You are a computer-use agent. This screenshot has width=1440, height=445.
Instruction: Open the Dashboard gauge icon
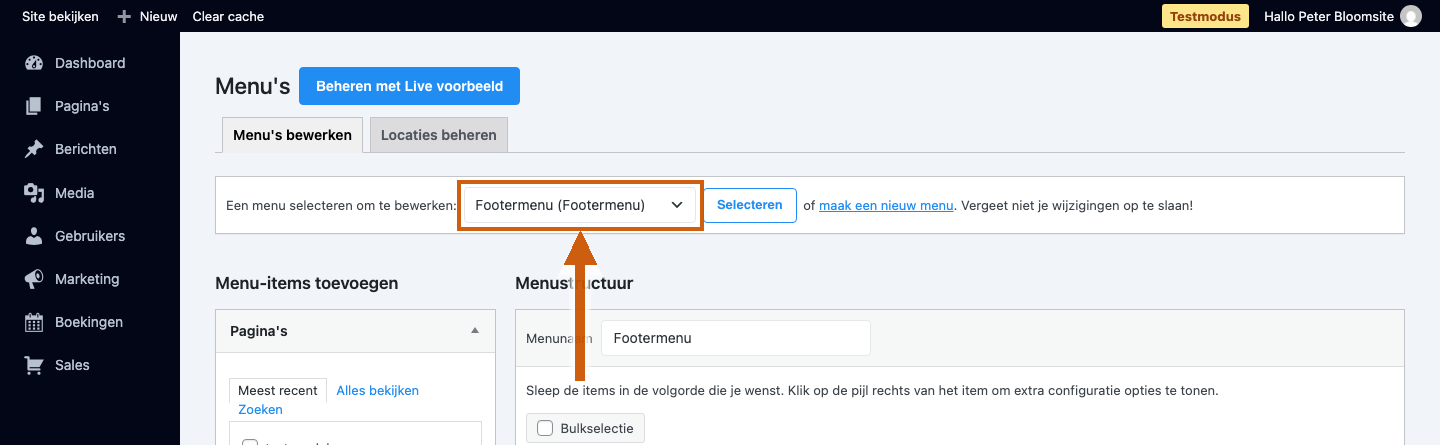coord(34,63)
